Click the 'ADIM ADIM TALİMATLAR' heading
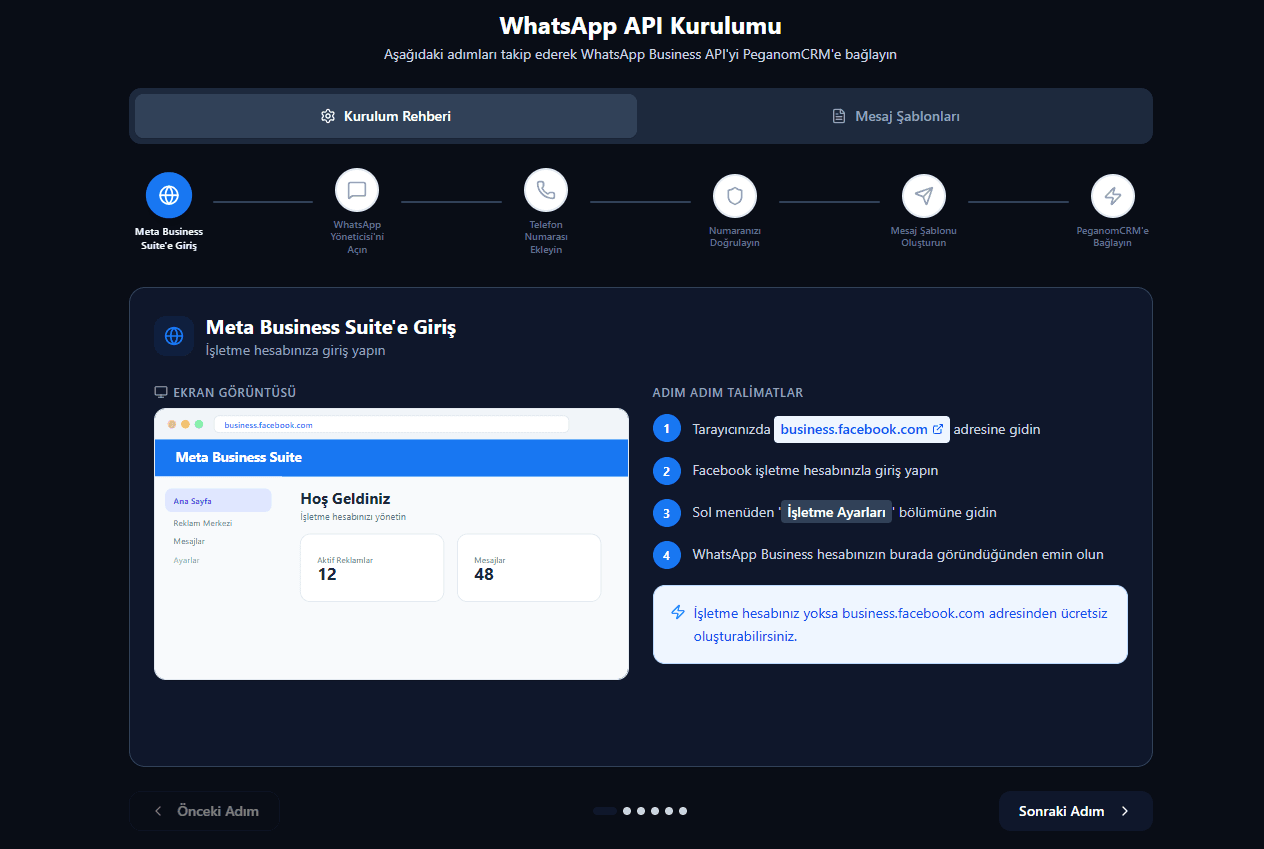Viewport: 1264px width, 849px height. click(727, 393)
